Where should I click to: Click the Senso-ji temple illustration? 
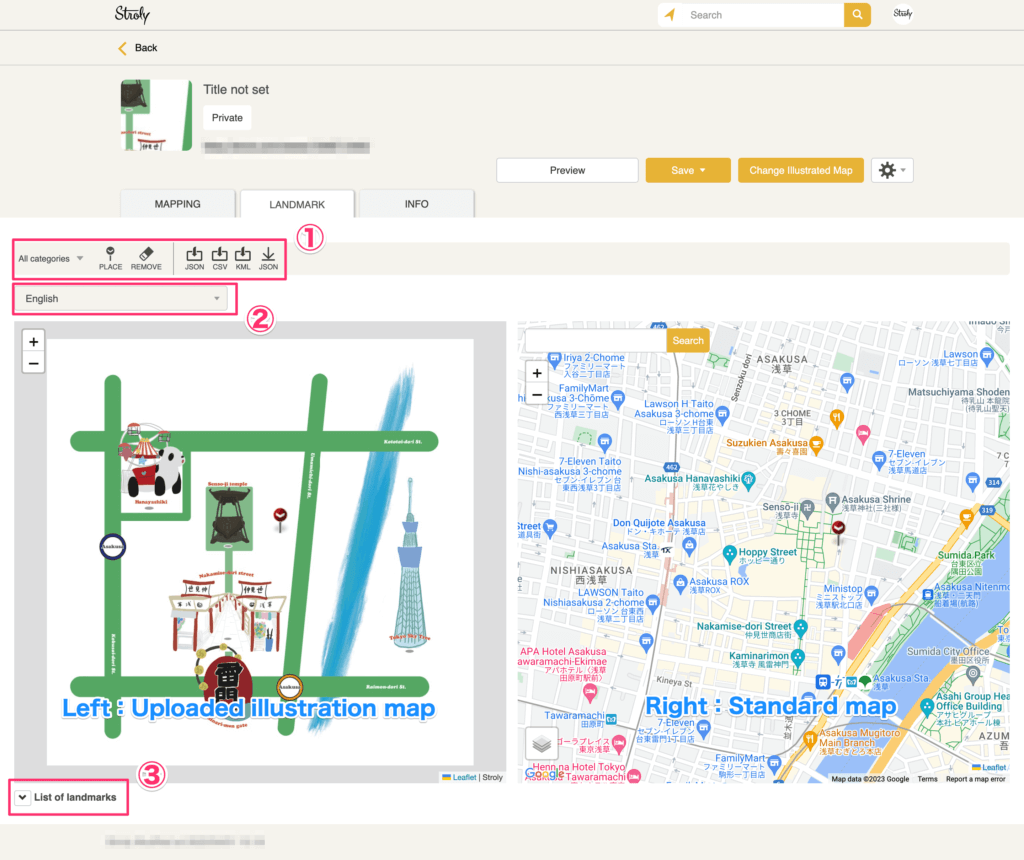tap(228, 517)
